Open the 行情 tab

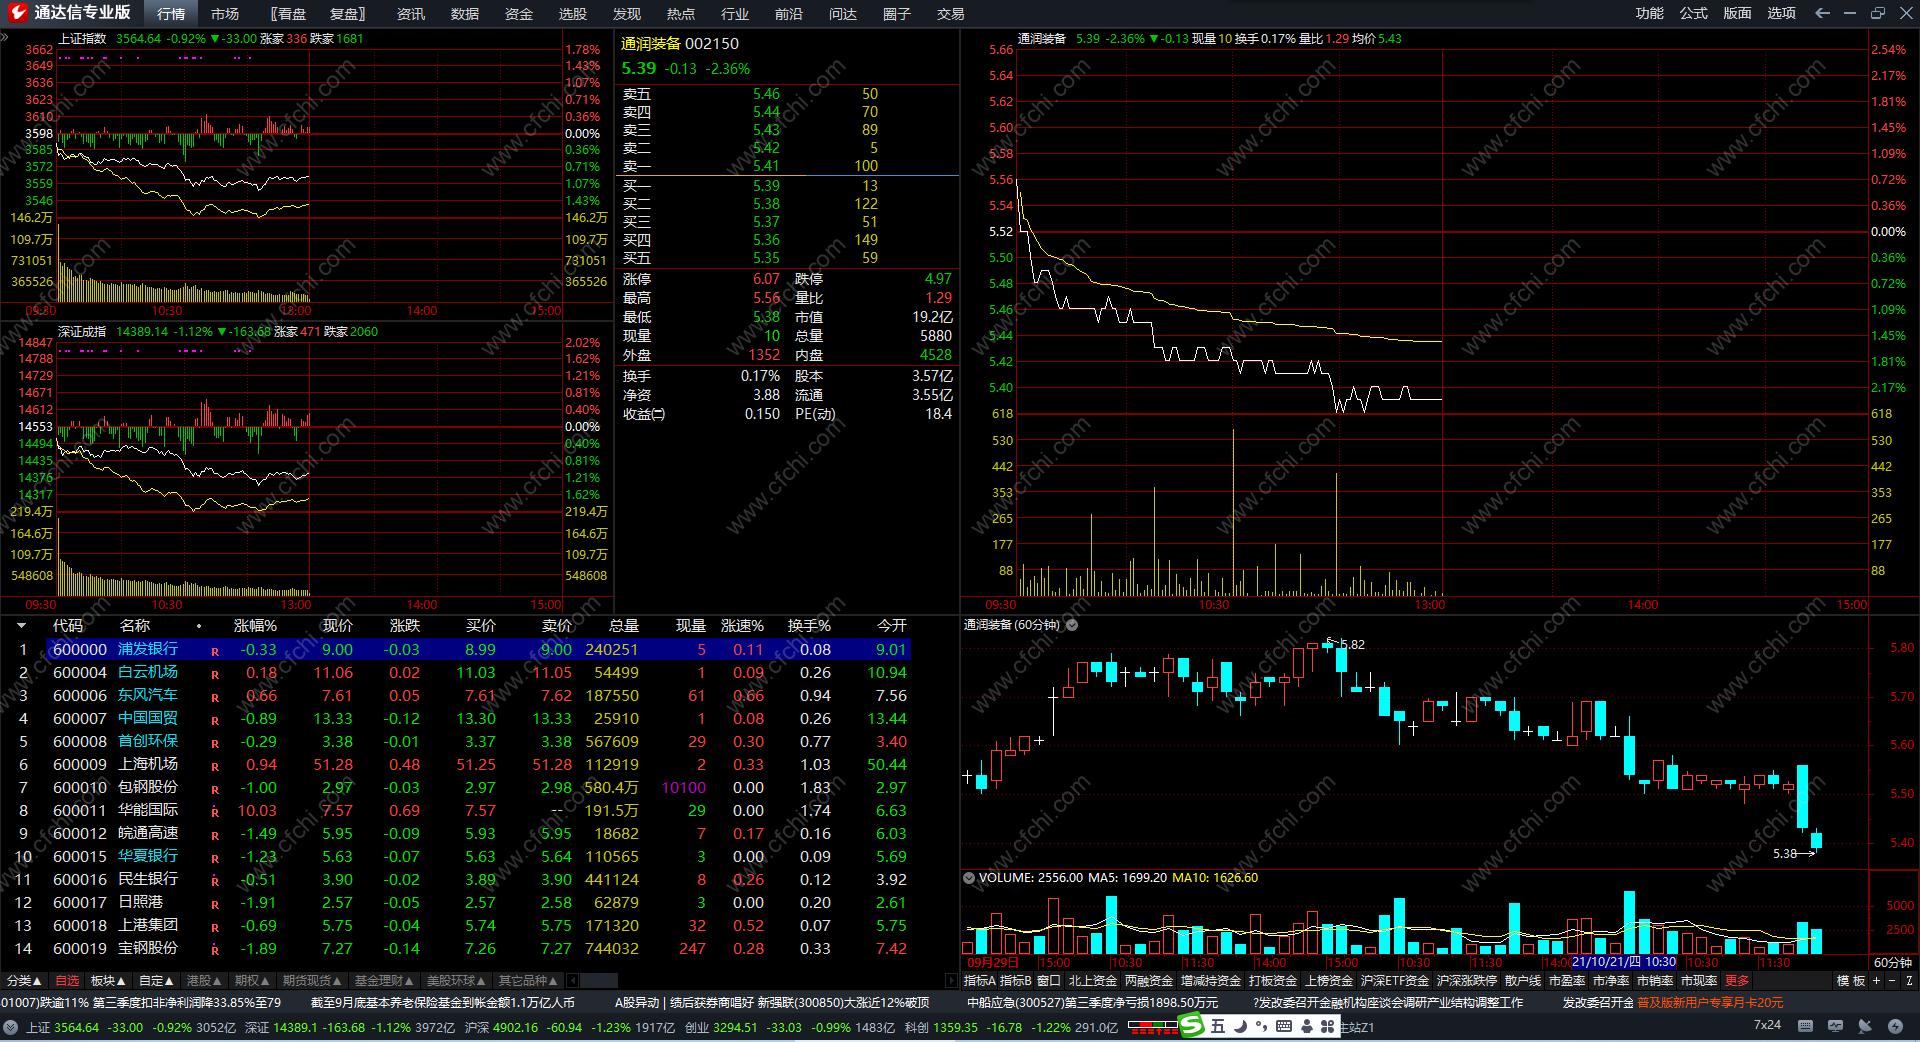point(171,13)
